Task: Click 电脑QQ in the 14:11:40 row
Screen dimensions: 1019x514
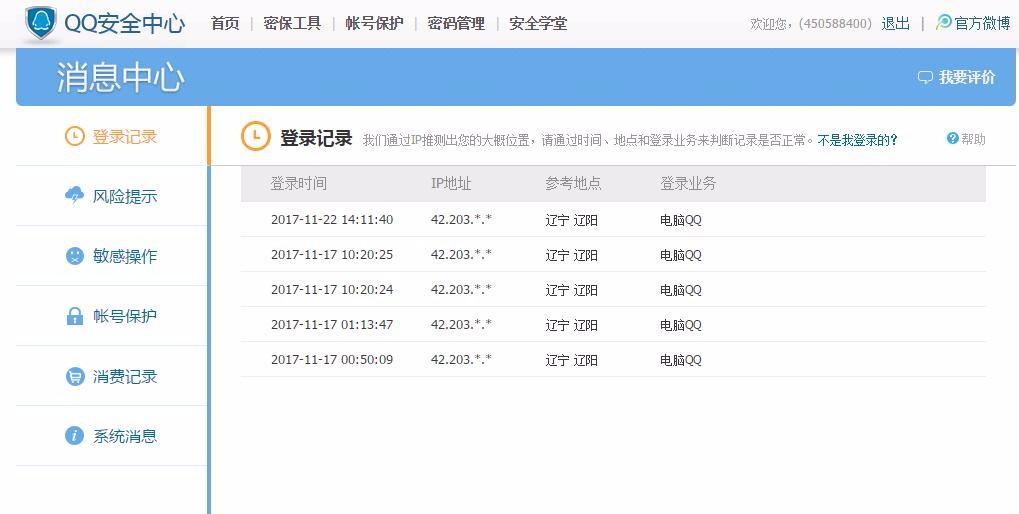Action: 681,220
